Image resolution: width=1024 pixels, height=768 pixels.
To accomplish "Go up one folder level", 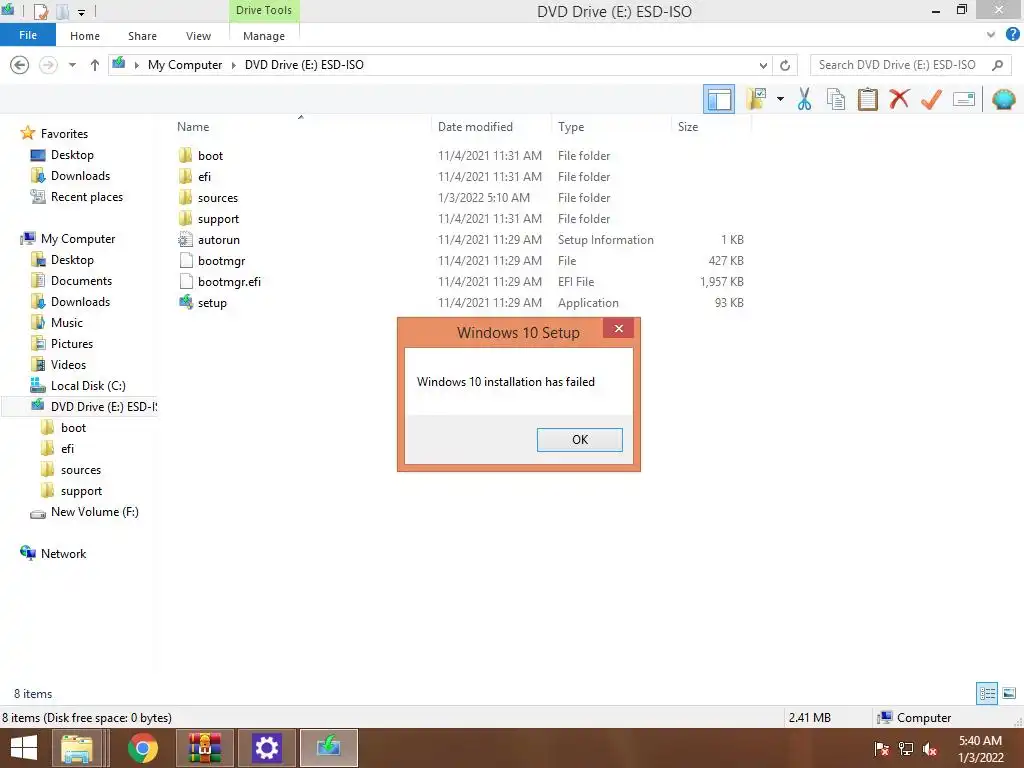I will [95, 65].
